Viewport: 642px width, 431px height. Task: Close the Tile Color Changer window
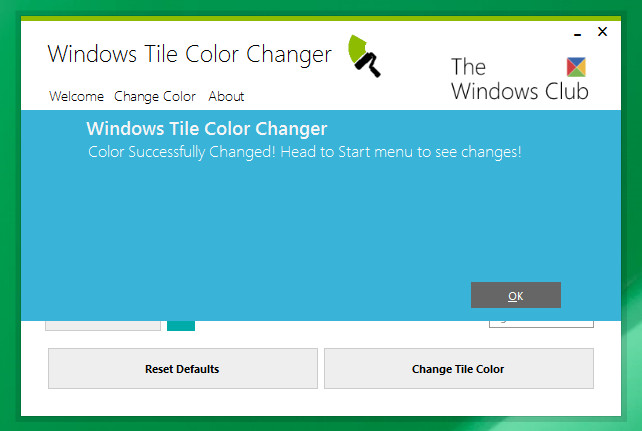(x=602, y=32)
